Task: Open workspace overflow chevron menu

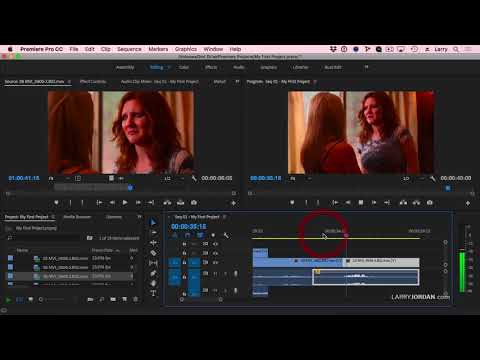Action: (366, 67)
